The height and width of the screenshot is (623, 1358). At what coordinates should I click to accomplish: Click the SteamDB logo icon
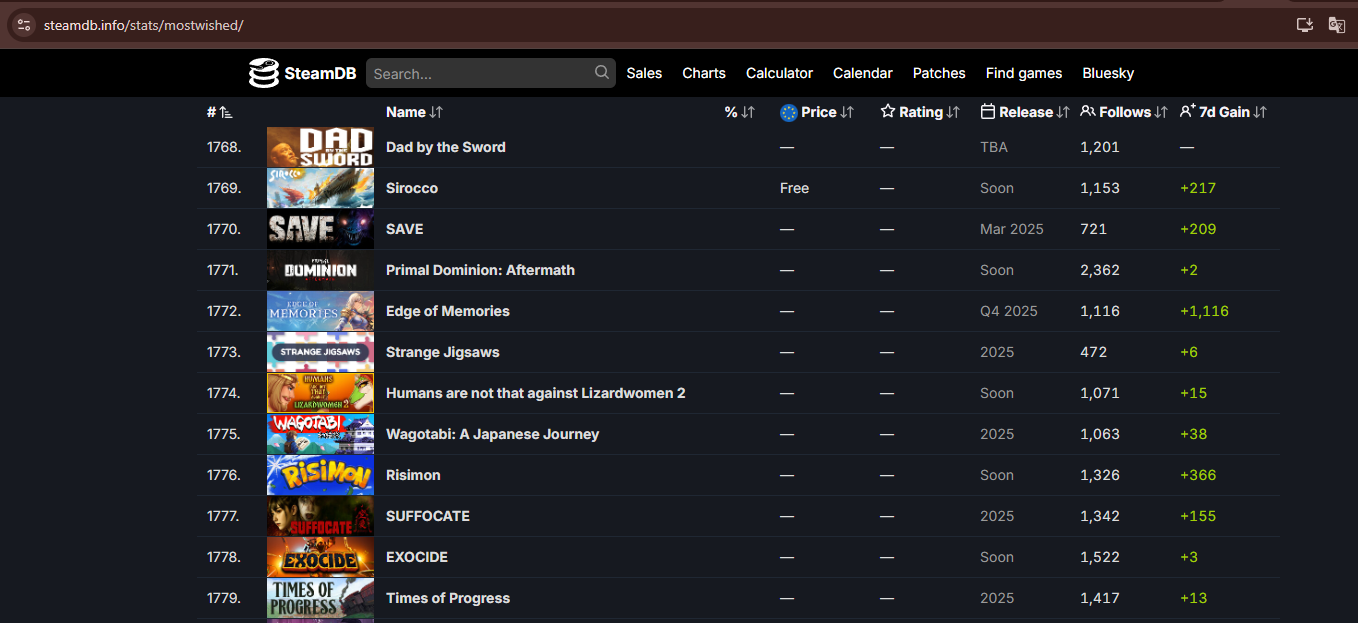click(264, 73)
